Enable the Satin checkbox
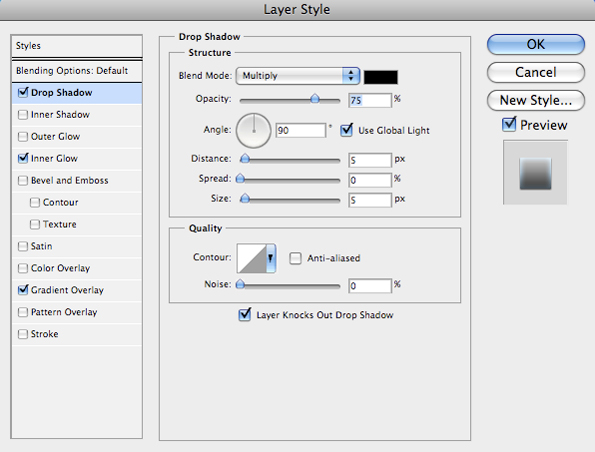Screen dimensions: 595x452 point(23,247)
